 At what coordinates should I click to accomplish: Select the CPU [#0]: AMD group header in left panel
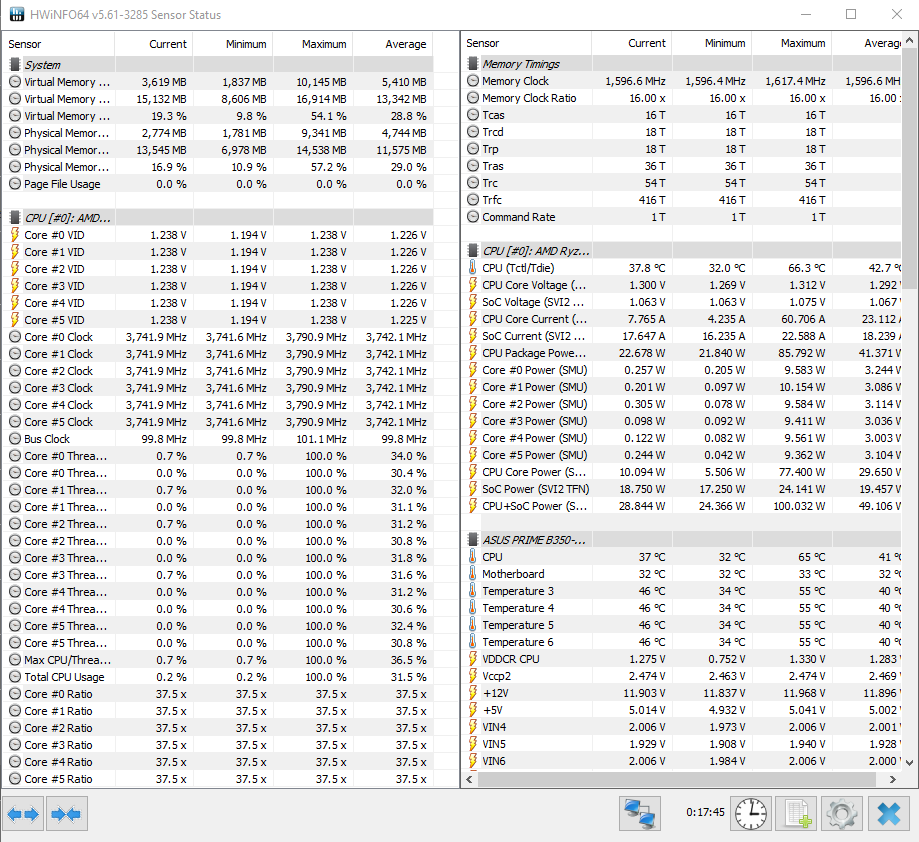218,218
